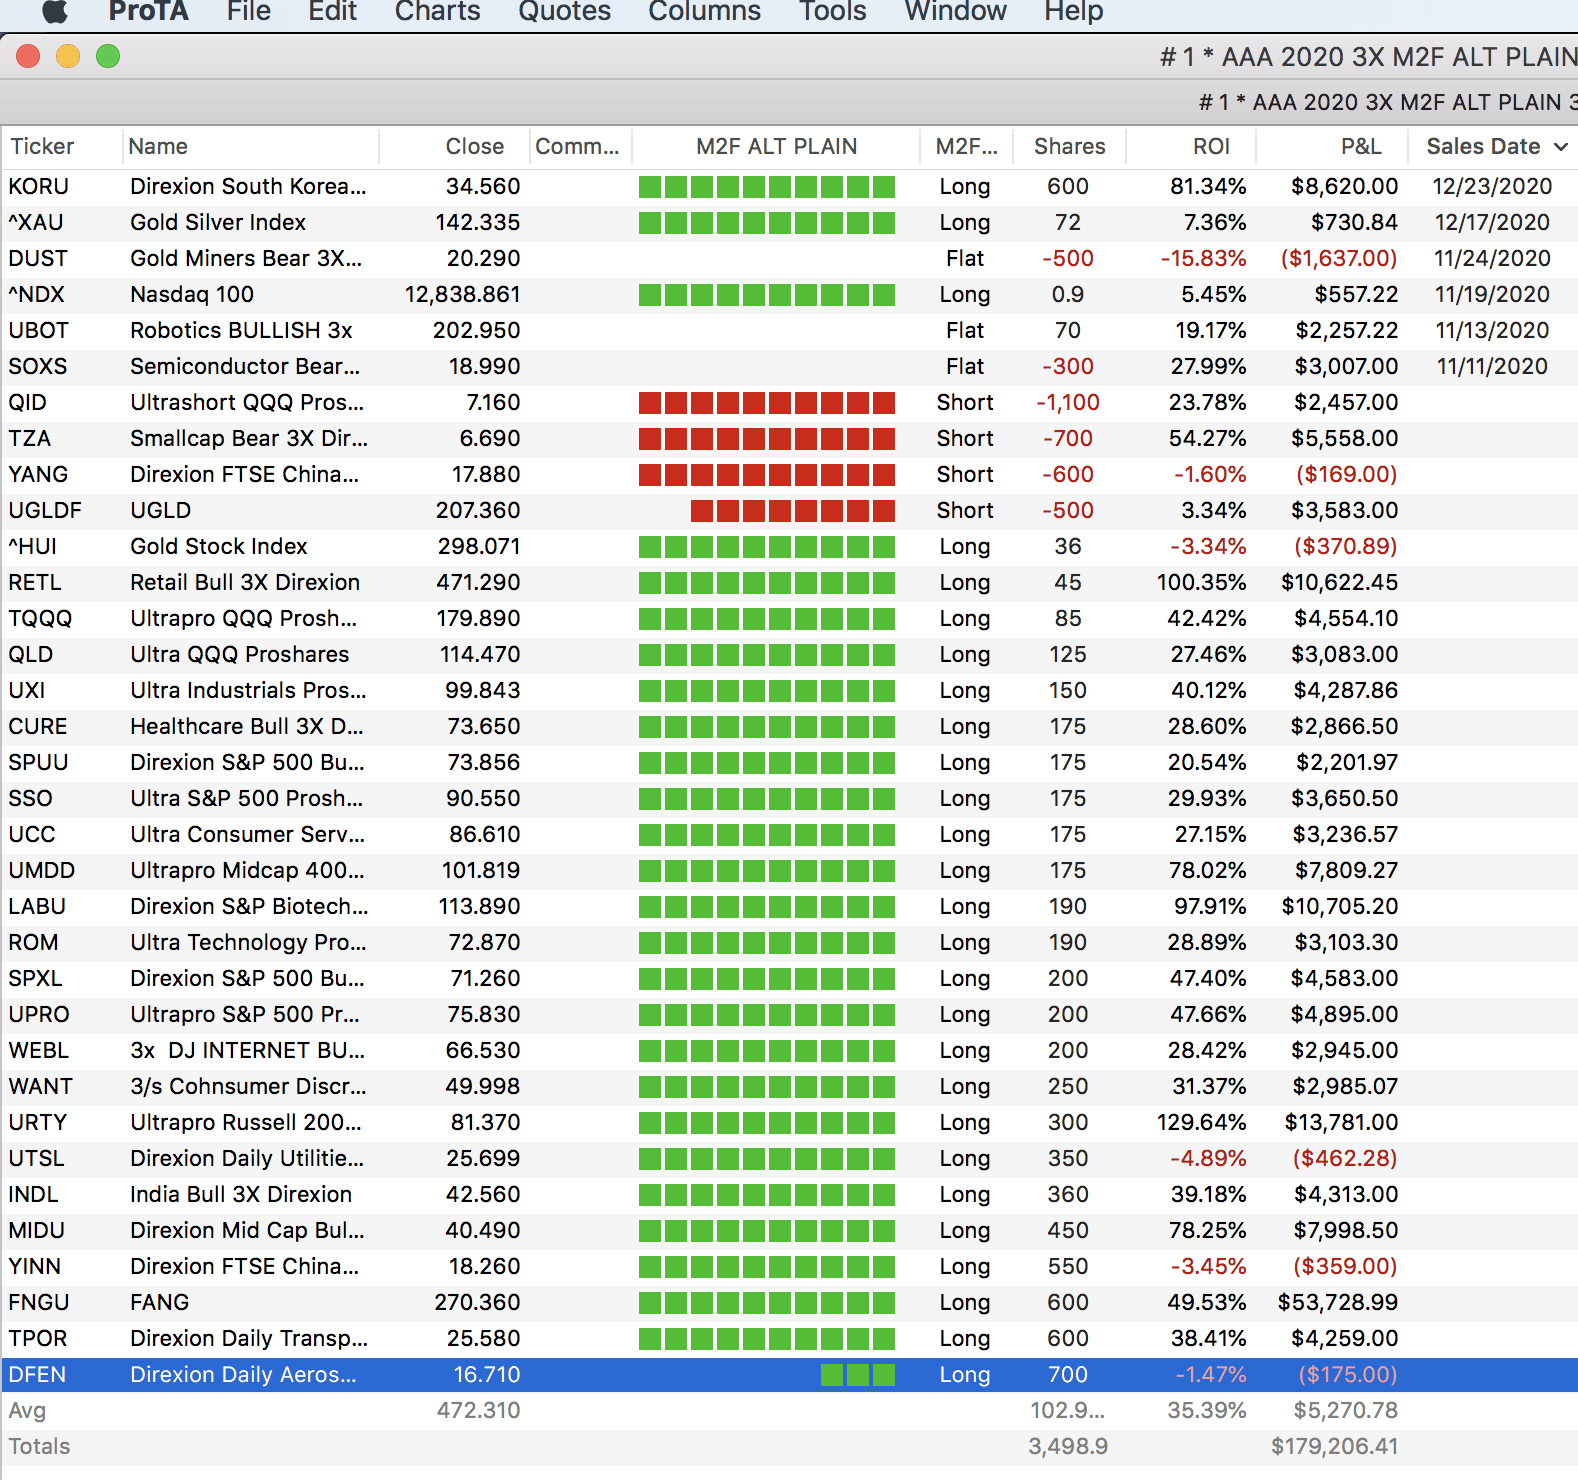Click the Flat status for UBOT

[965, 330]
